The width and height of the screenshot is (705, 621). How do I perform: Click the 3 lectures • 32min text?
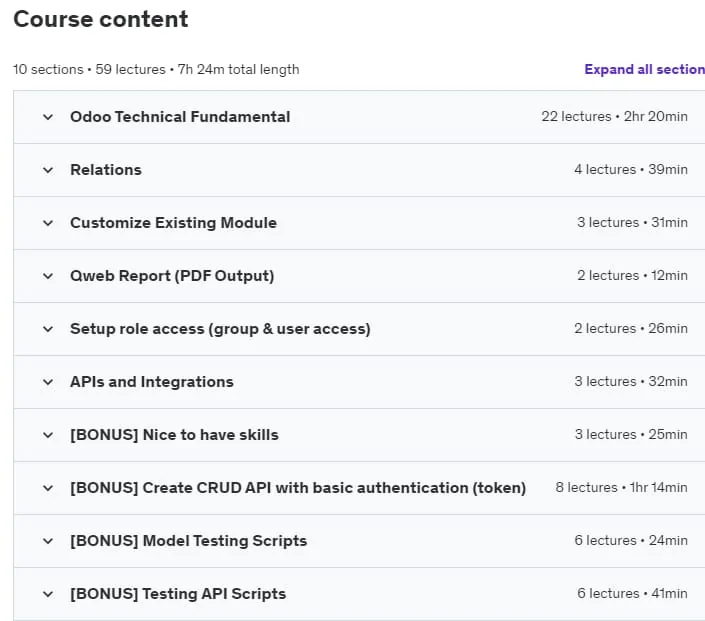(631, 382)
